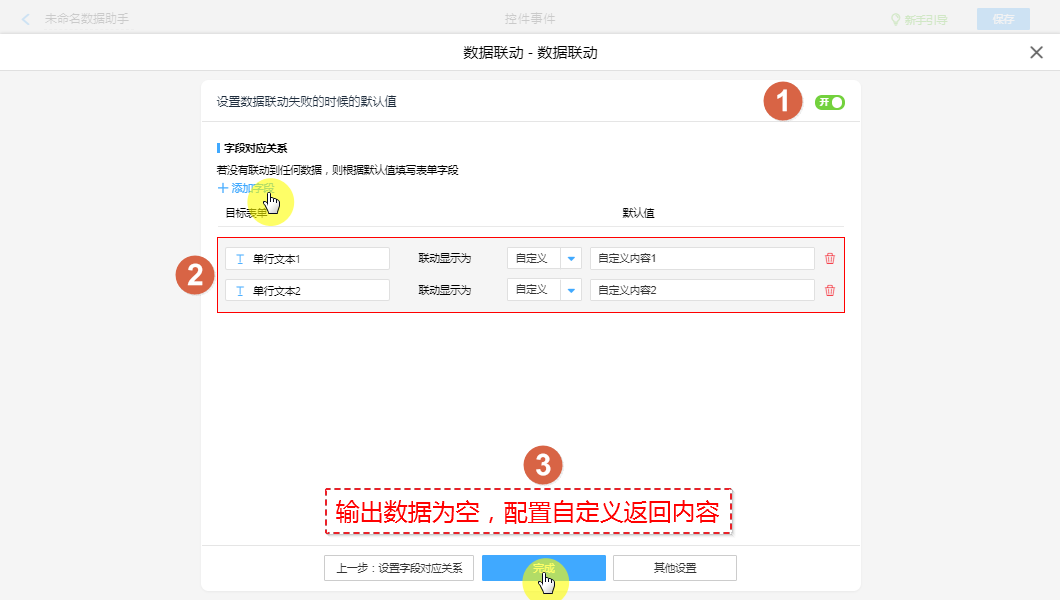The image size is (1060, 600).
Task: Click the 自定义内容1 input field
Action: 701,259
